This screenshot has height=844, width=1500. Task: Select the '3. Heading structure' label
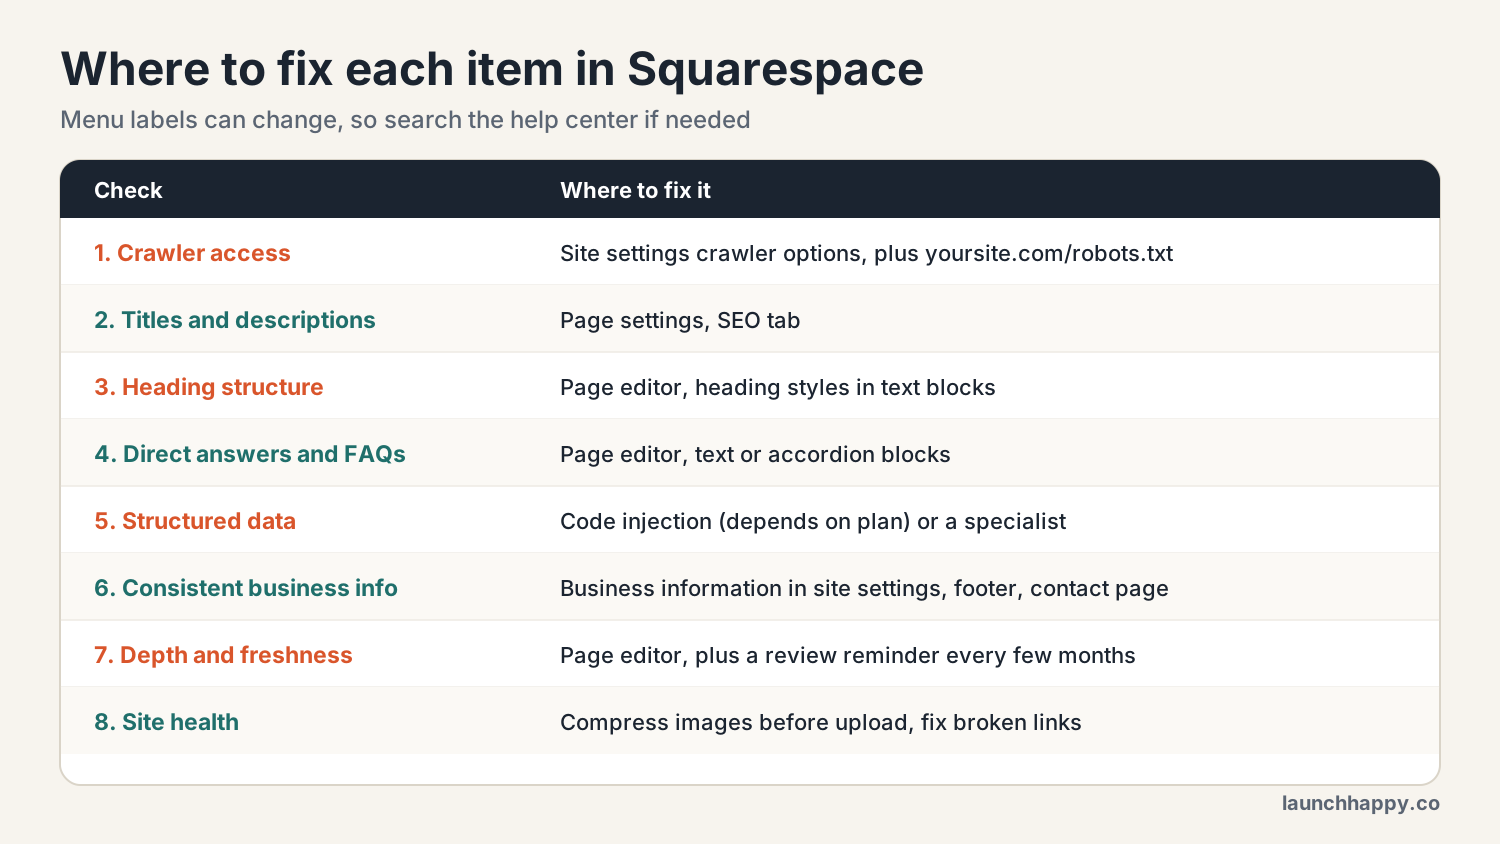[x=209, y=387]
